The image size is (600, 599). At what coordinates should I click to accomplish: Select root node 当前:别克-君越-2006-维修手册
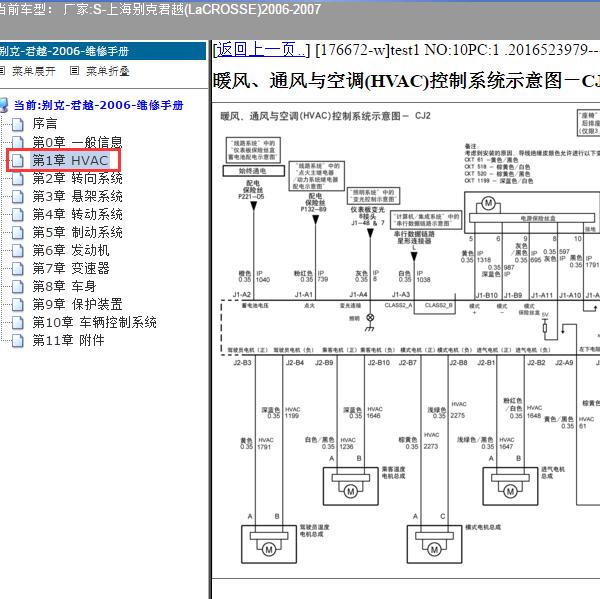click(x=99, y=105)
